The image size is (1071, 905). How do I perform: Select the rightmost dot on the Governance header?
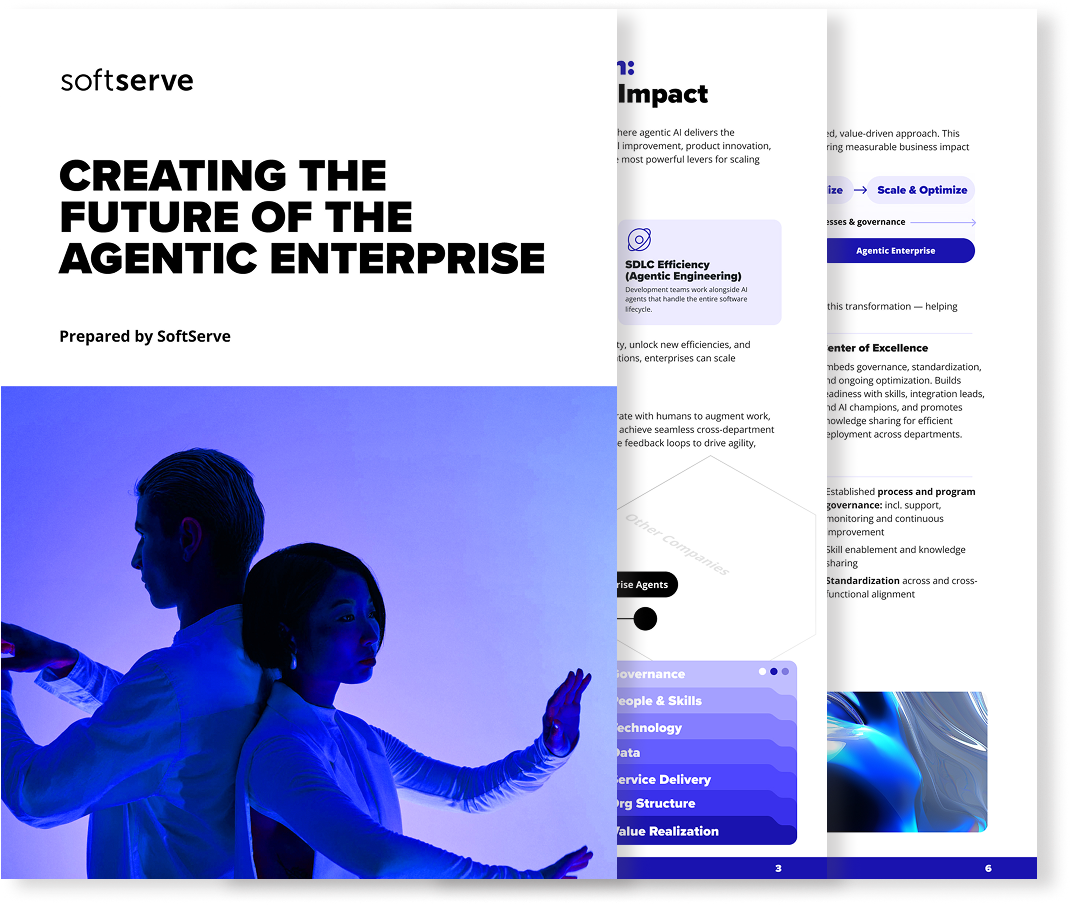(x=786, y=673)
